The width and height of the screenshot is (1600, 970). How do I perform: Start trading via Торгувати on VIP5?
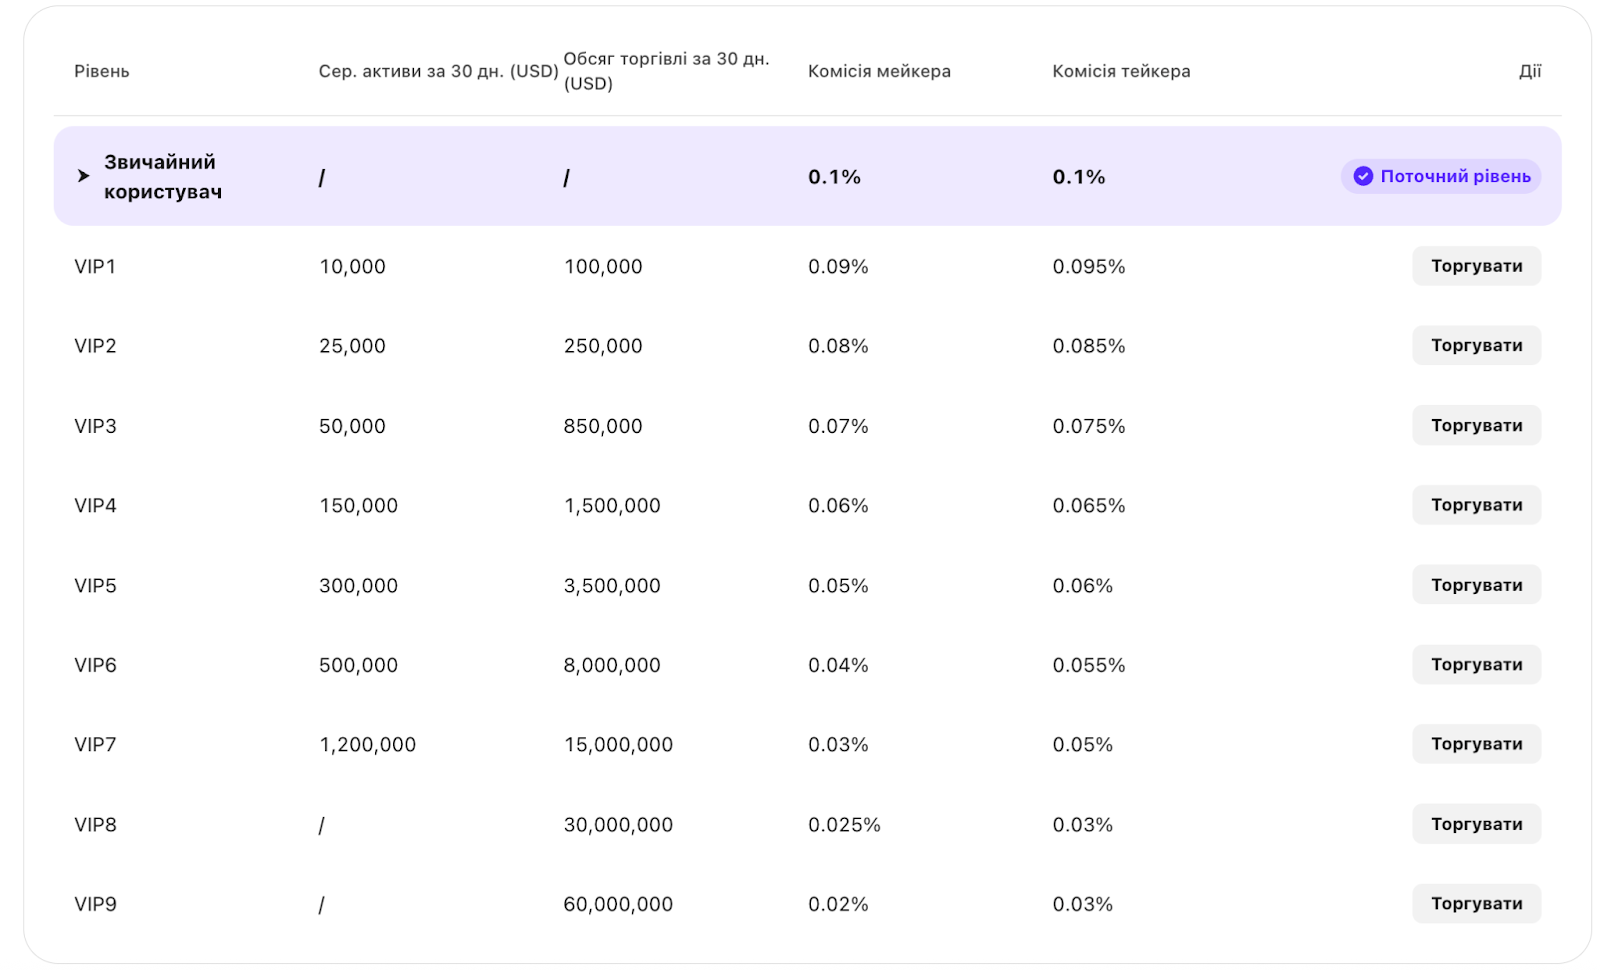tap(1476, 585)
